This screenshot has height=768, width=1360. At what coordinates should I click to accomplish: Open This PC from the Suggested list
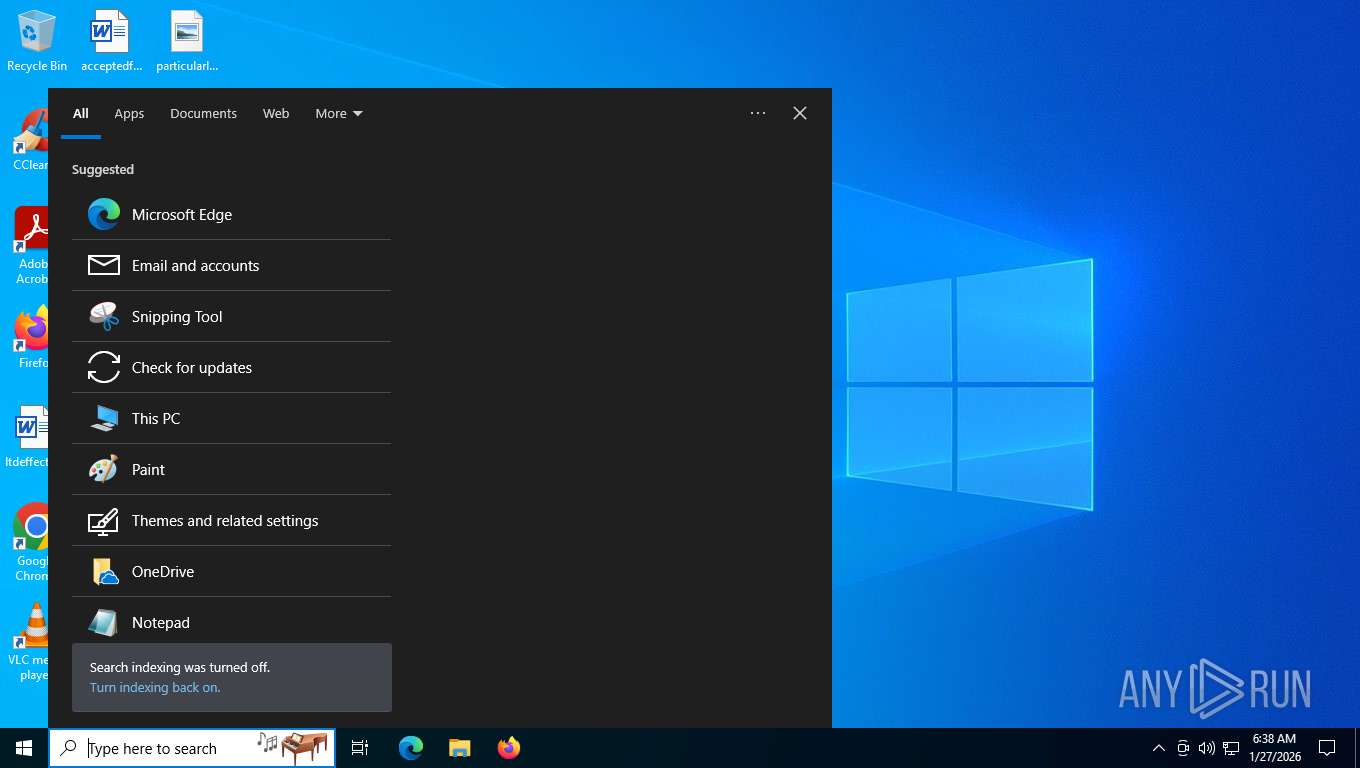pos(231,418)
